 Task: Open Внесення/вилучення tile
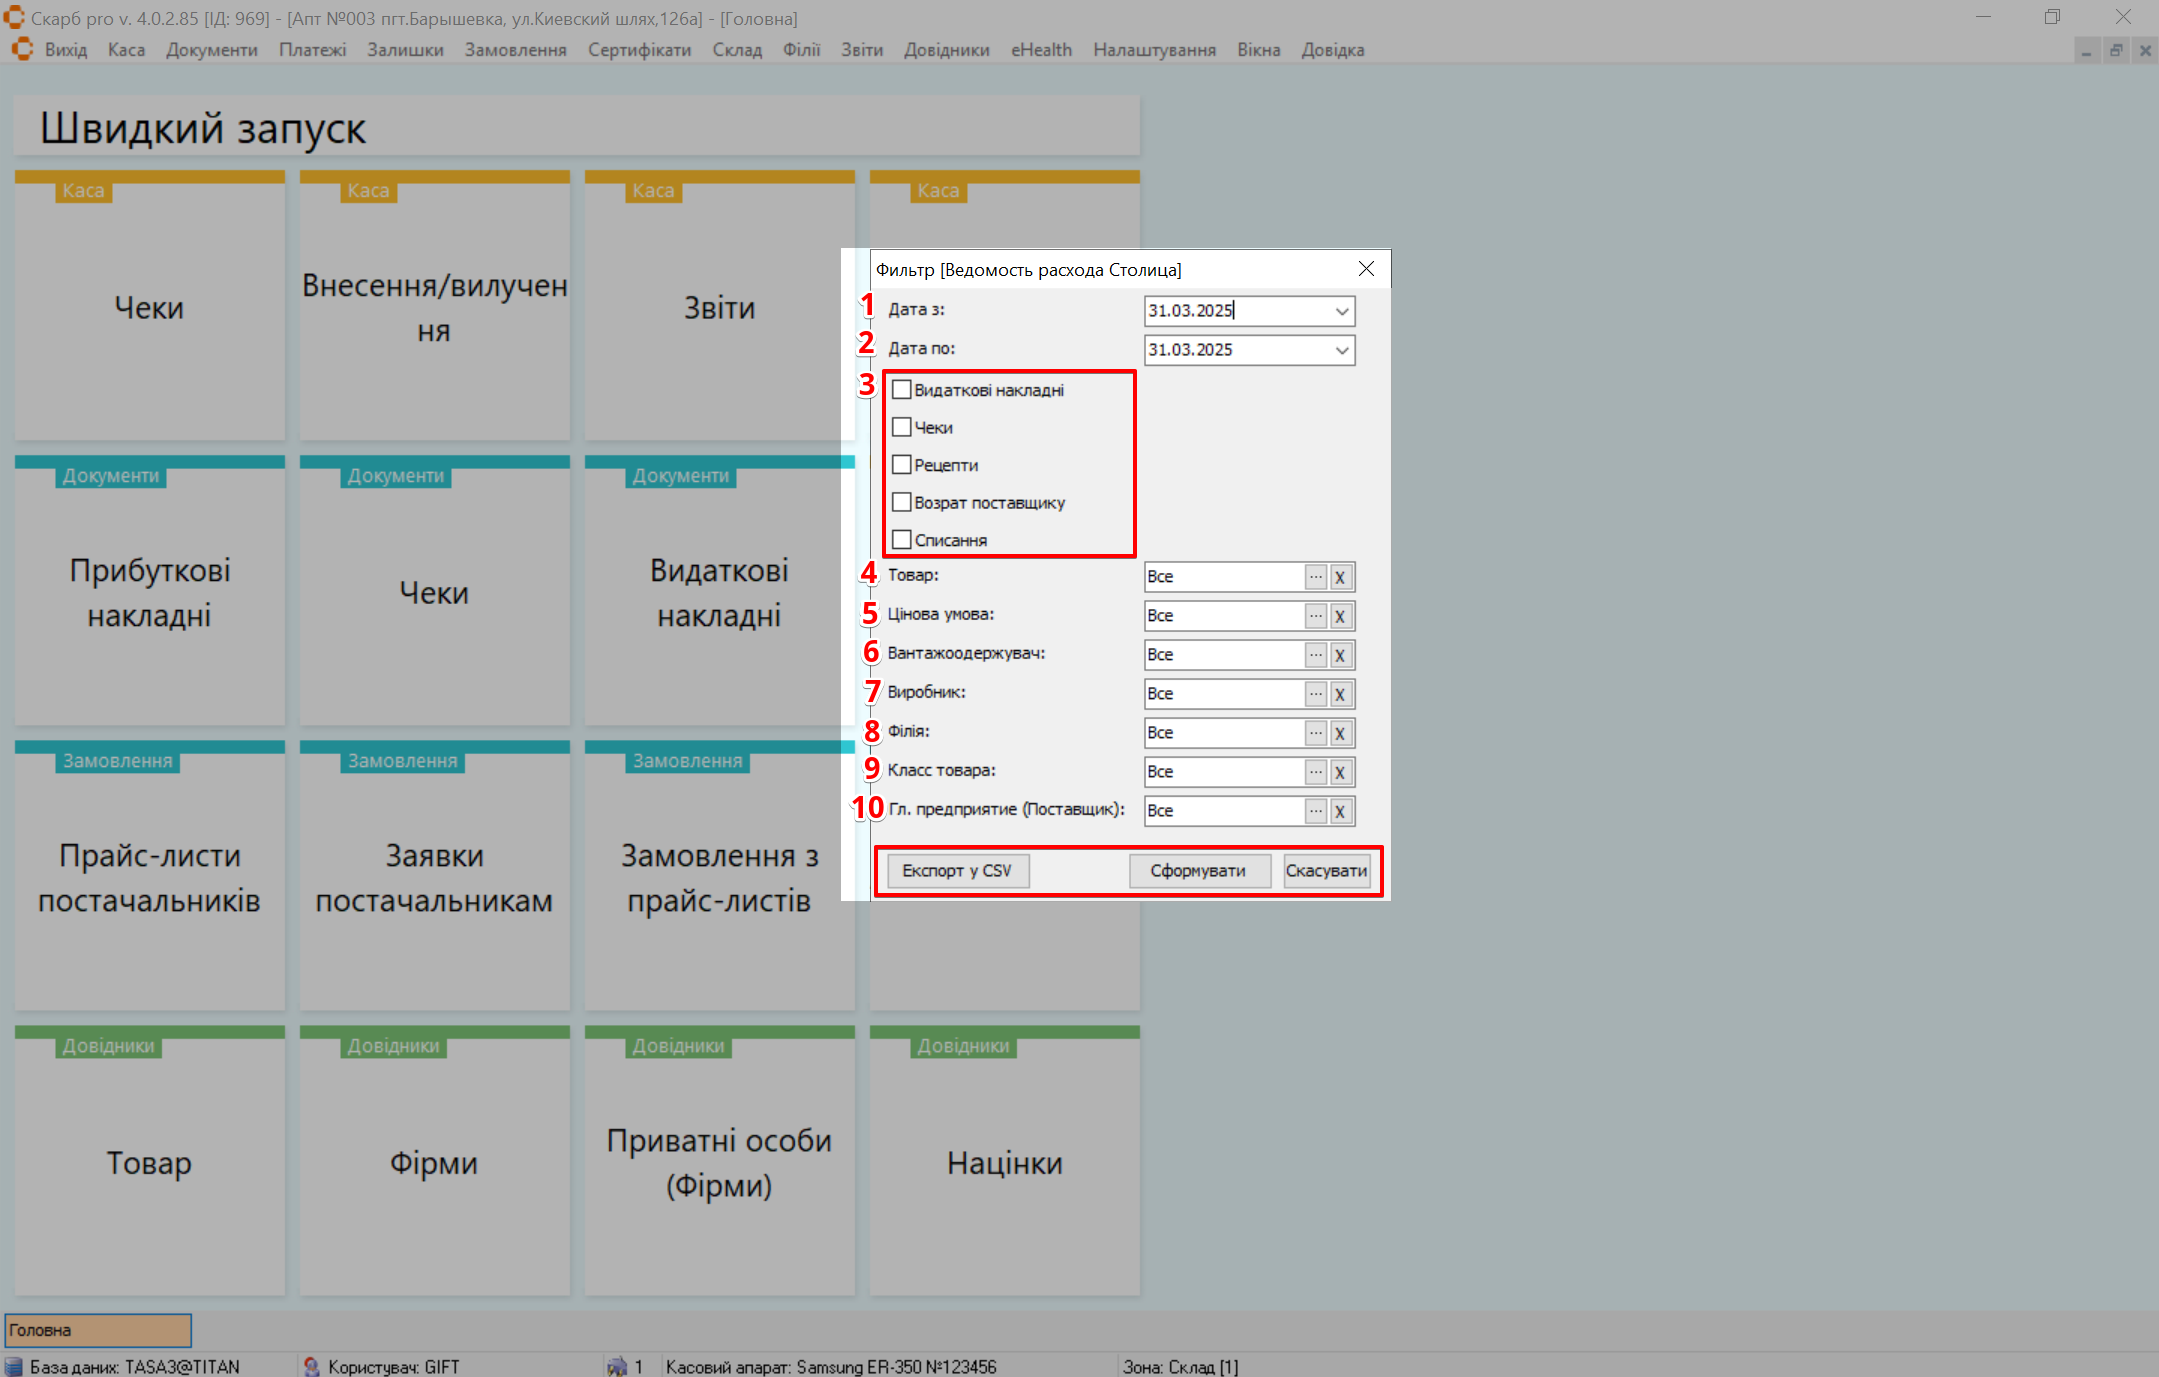[435, 306]
